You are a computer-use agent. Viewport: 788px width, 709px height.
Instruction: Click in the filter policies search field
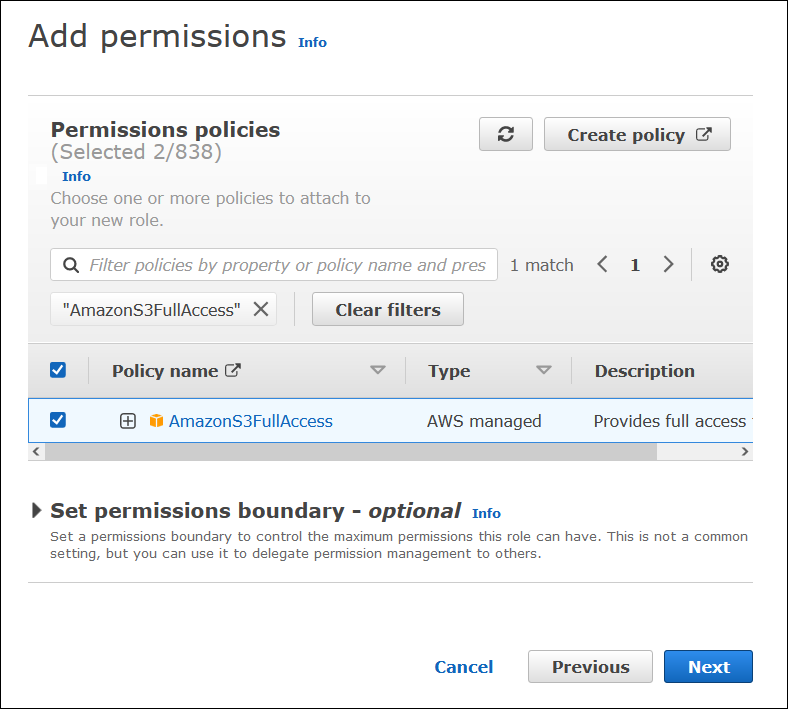click(287, 265)
